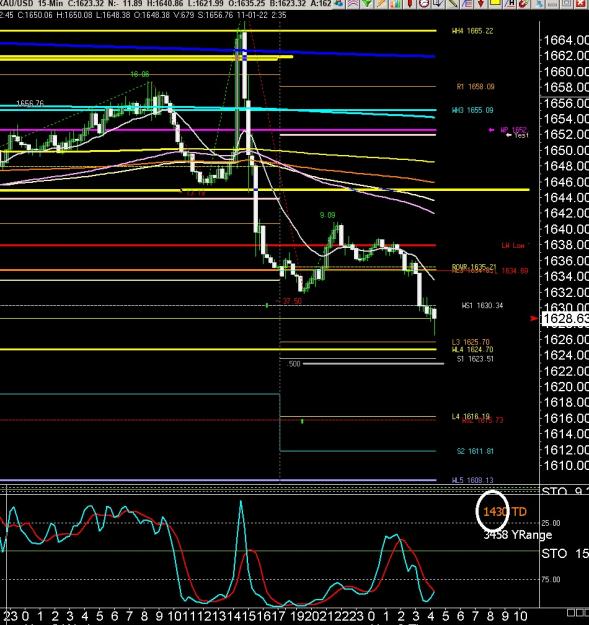
Task: Click the current price 1628.63 marker
Action: click(565, 319)
